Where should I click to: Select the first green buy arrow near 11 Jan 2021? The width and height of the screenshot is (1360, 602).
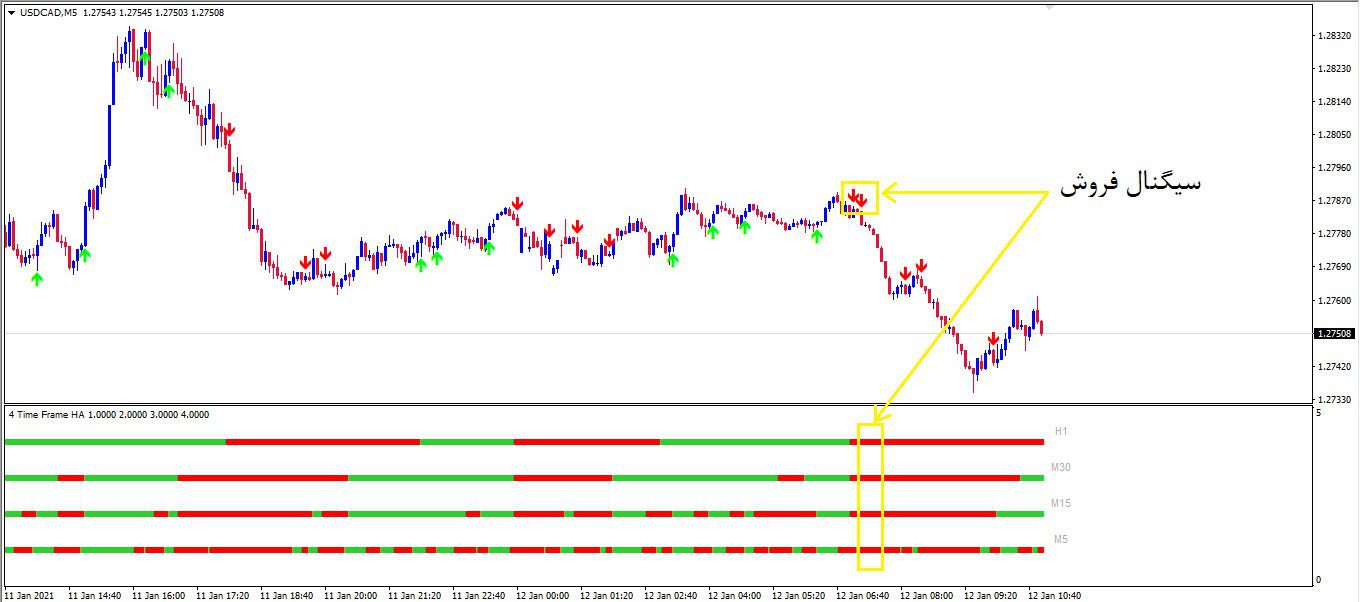37,279
